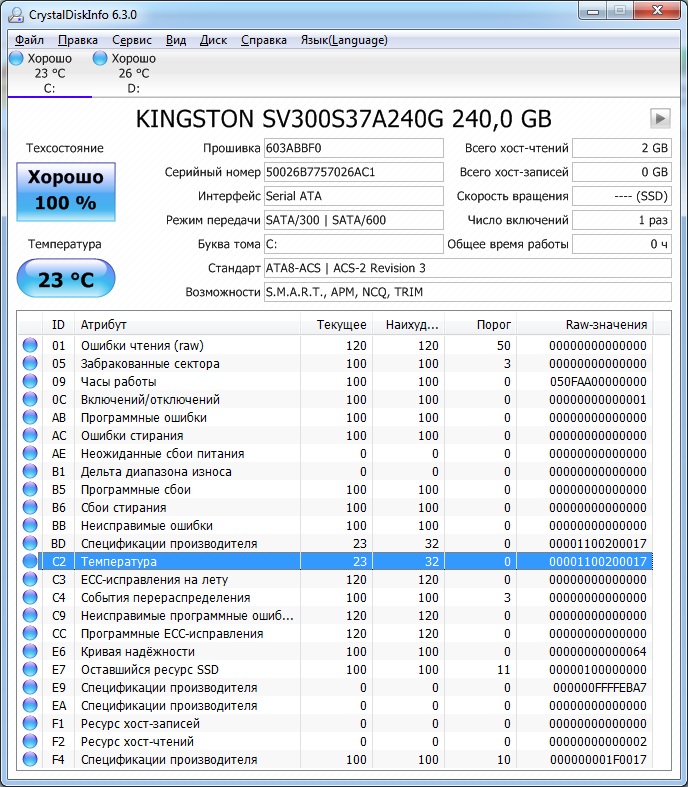Image resolution: width=688 pixels, height=787 pixels.
Task: Click status orb beside Ошибки стирания
Action: [30, 435]
